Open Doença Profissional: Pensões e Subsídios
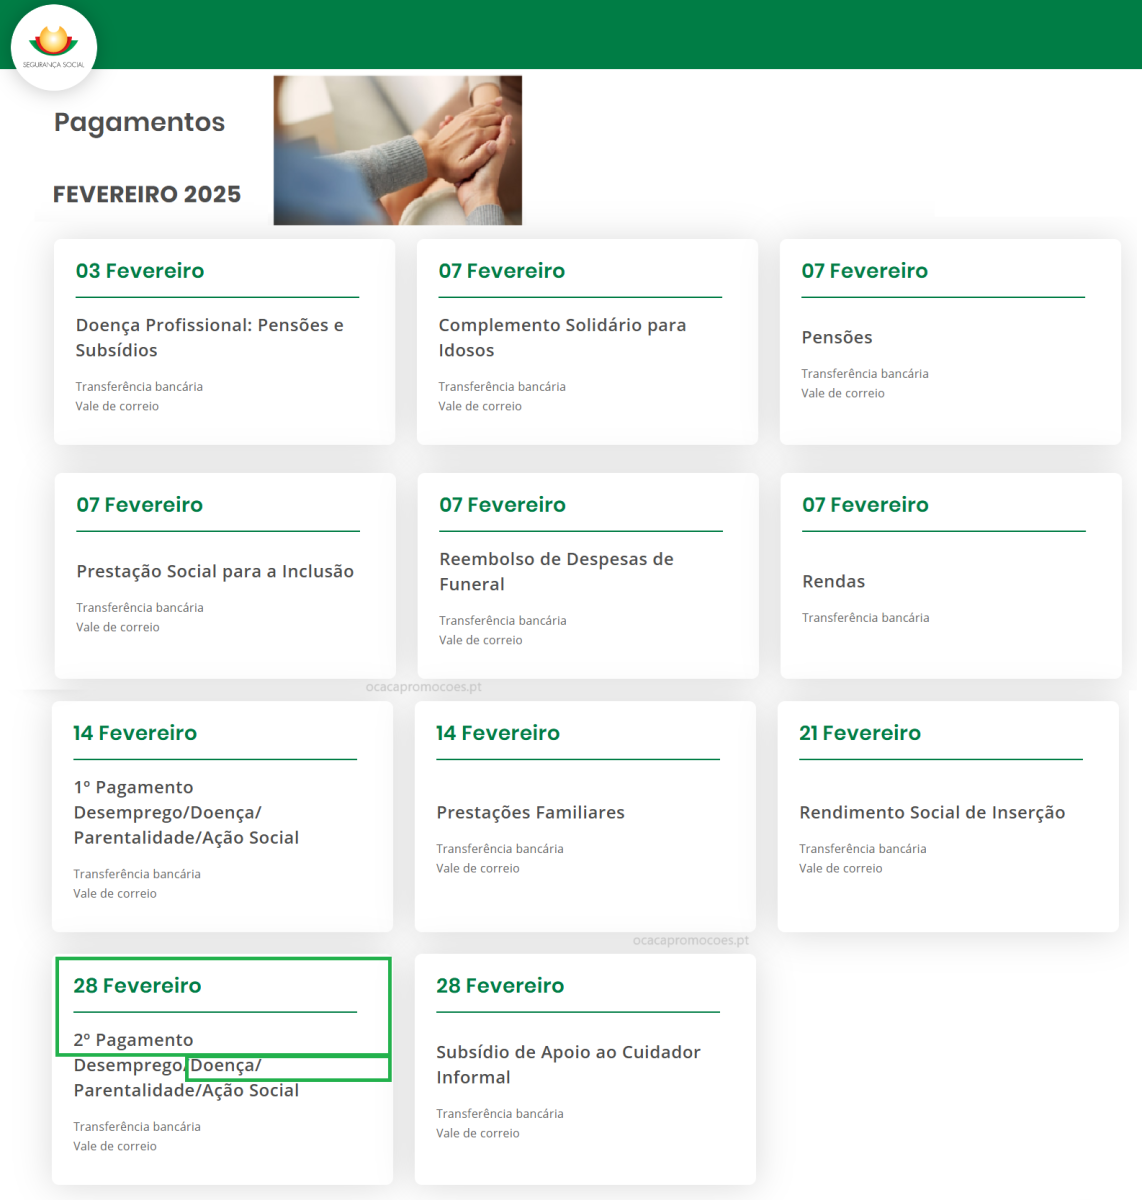 pyautogui.click(x=210, y=338)
